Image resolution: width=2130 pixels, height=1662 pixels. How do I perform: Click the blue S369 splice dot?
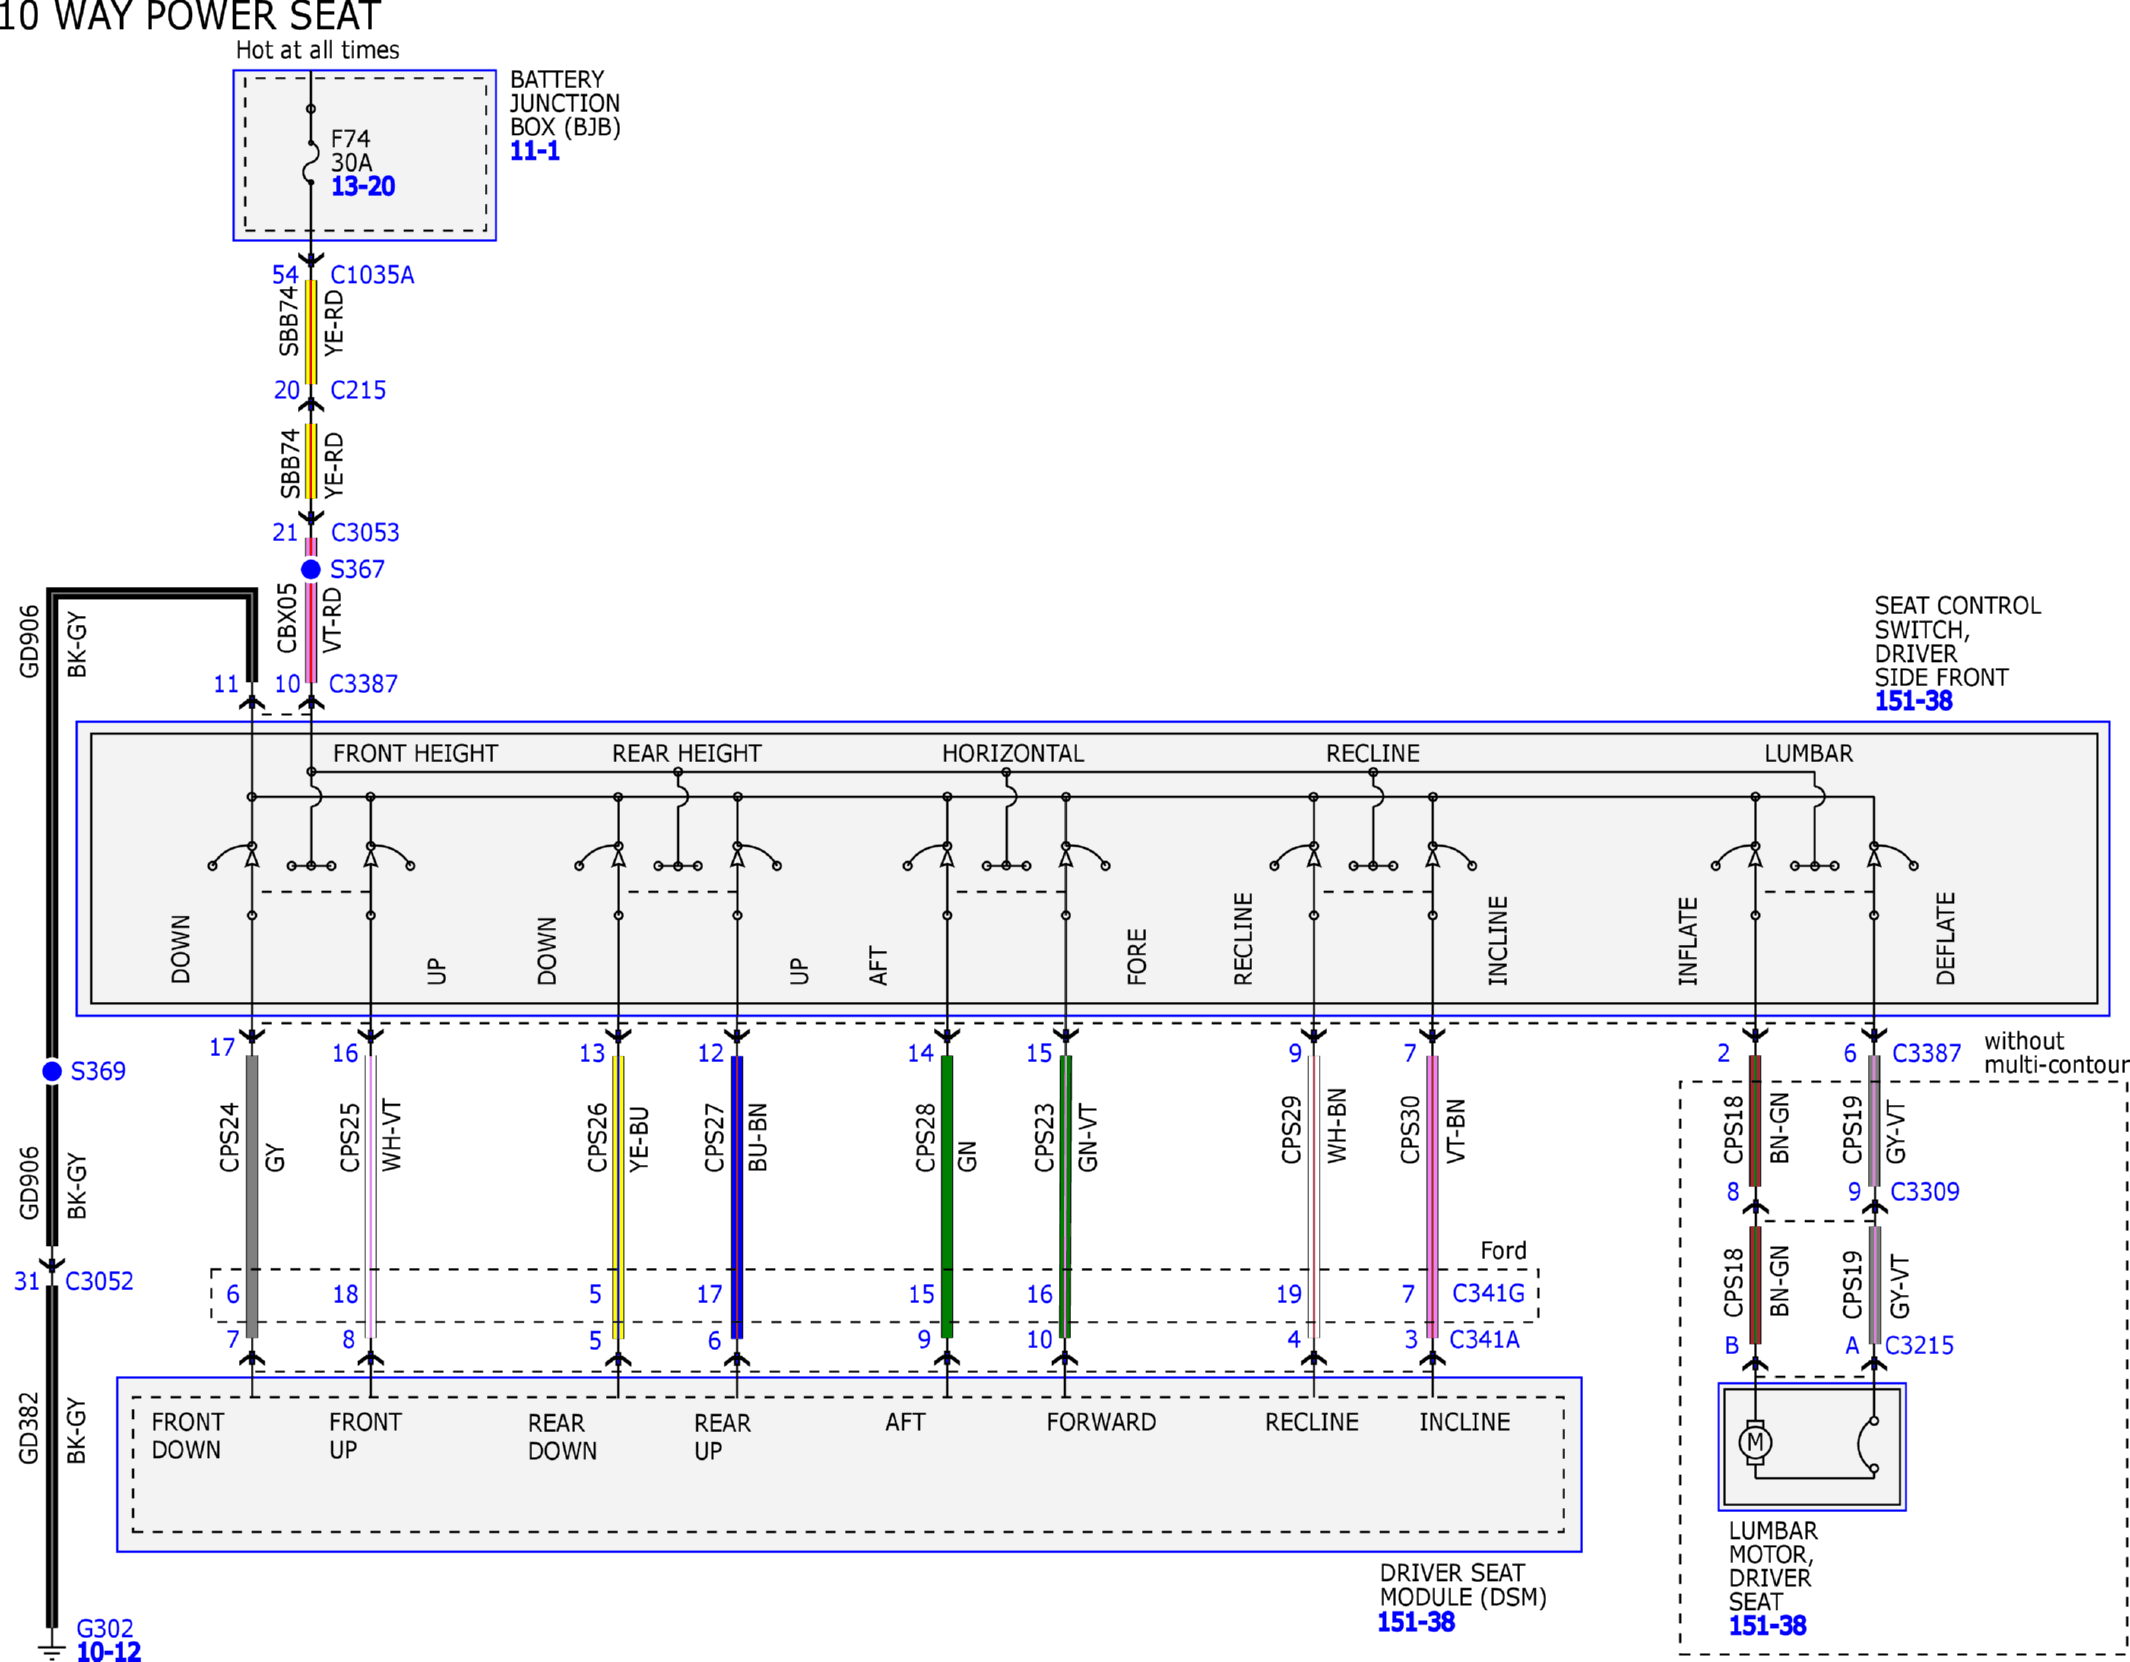click(52, 1071)
